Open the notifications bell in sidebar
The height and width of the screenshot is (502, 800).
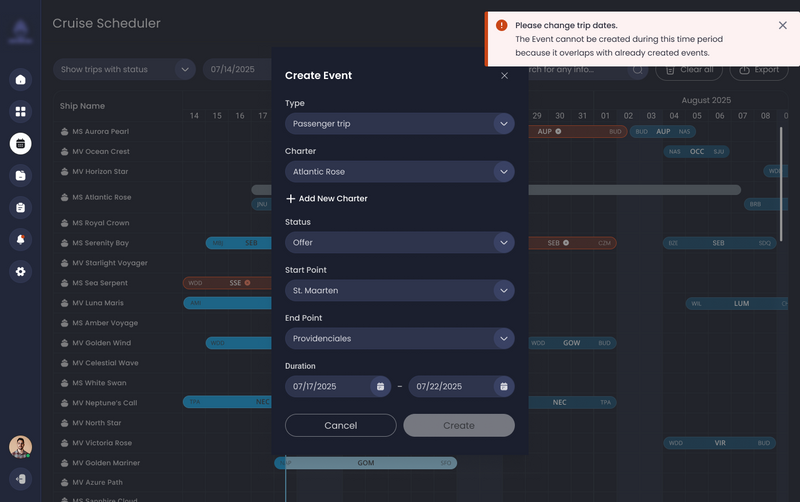pyautogui.click(x=20, y=239)
